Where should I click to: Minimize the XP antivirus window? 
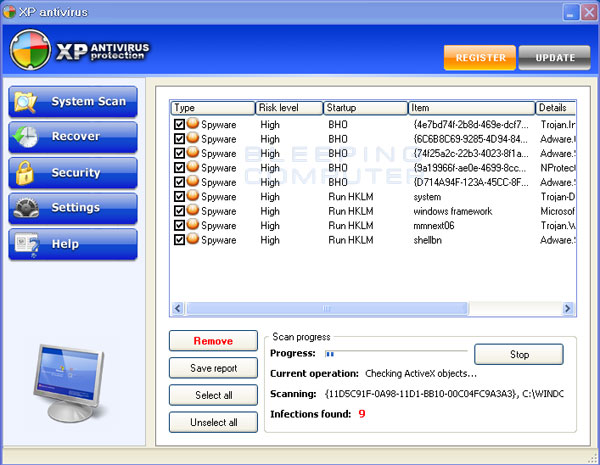pyautogui.click(x=571, y=13)
